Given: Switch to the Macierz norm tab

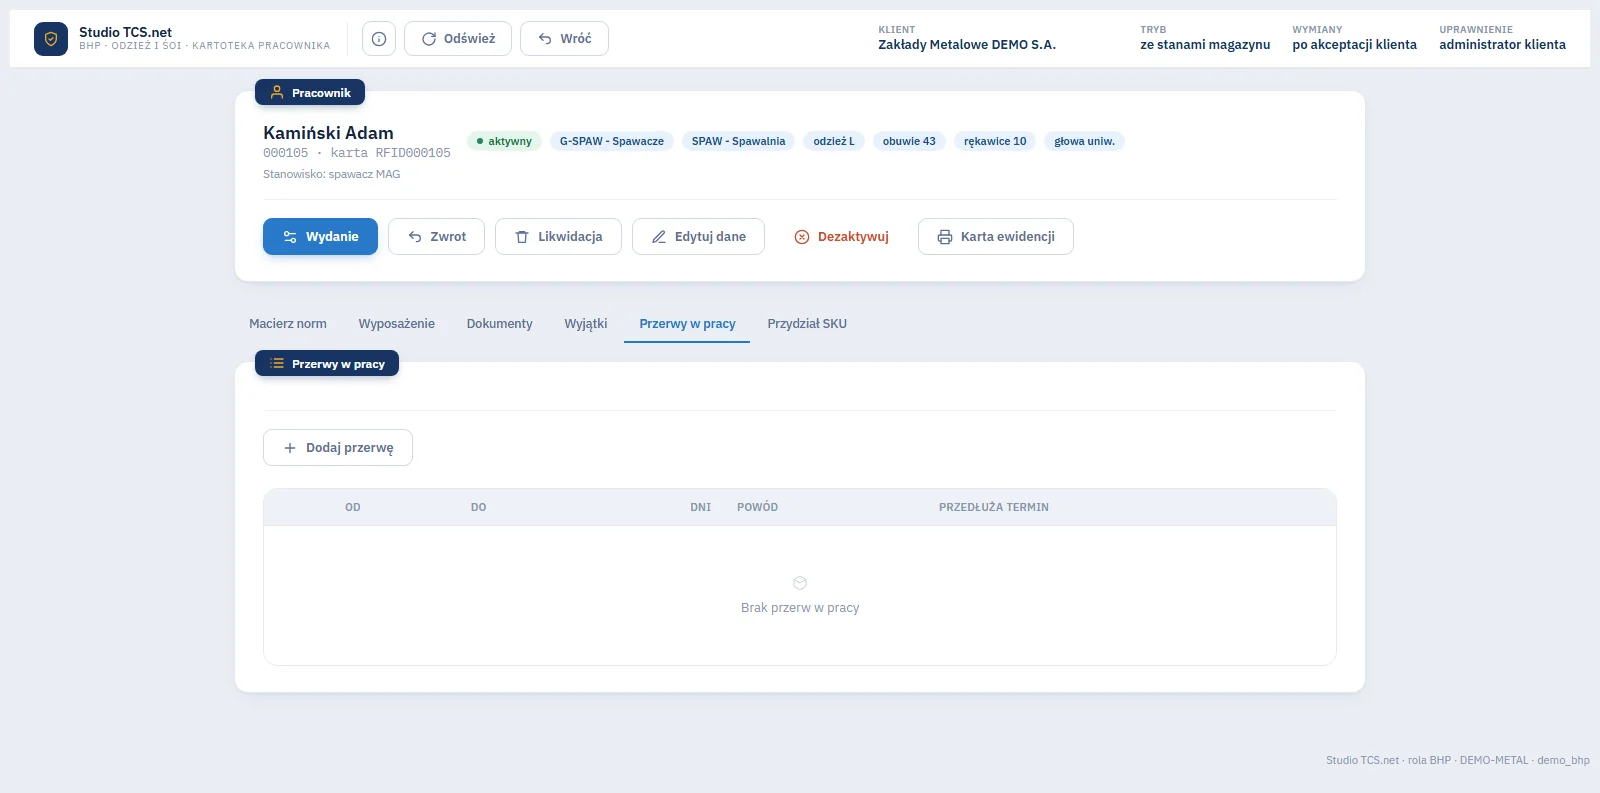Looking at the screenshot, I should point(288,324).
